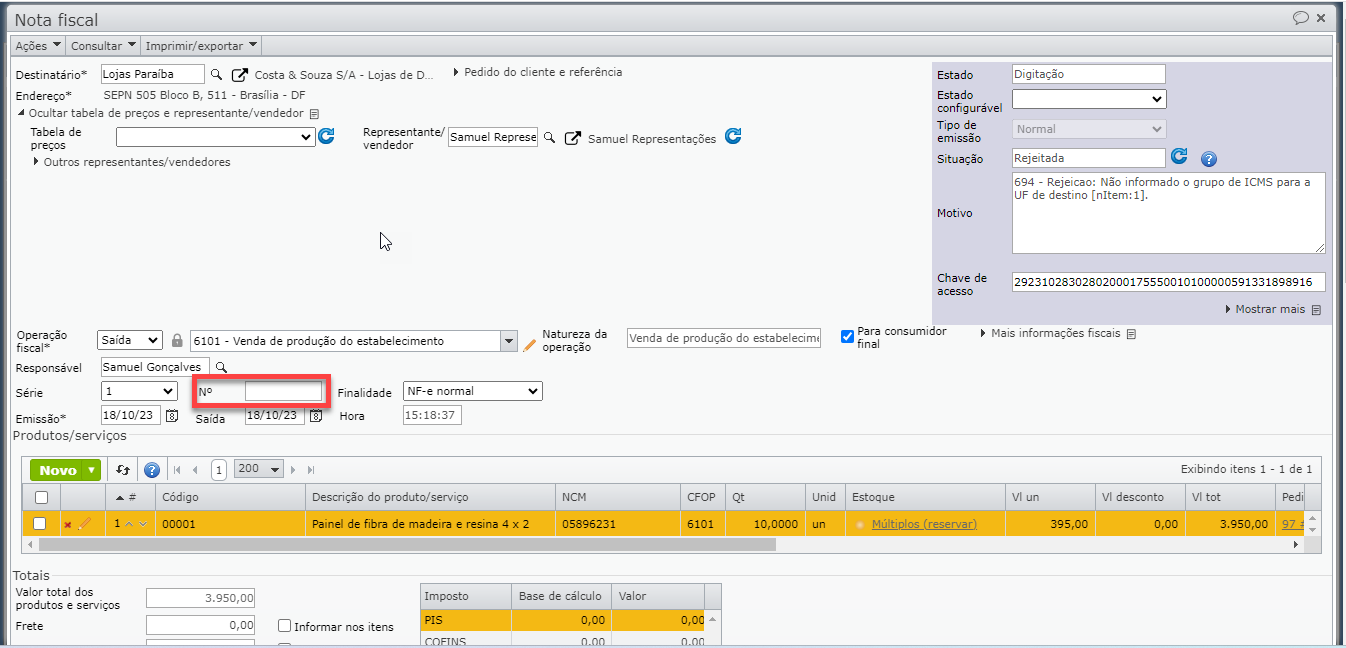
Task: Click the help icon beside Situação
Action: pyautogui.click(x=1208, y=159)
